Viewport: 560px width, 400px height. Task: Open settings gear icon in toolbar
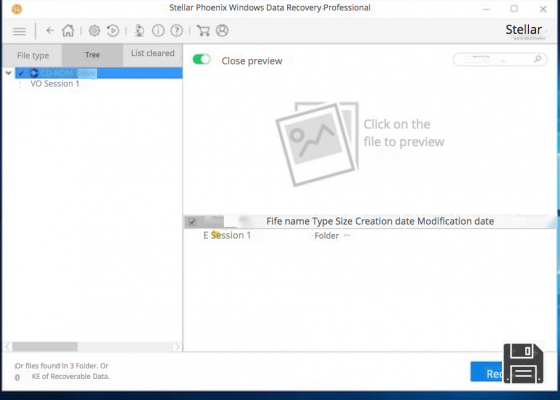point(94,31)
